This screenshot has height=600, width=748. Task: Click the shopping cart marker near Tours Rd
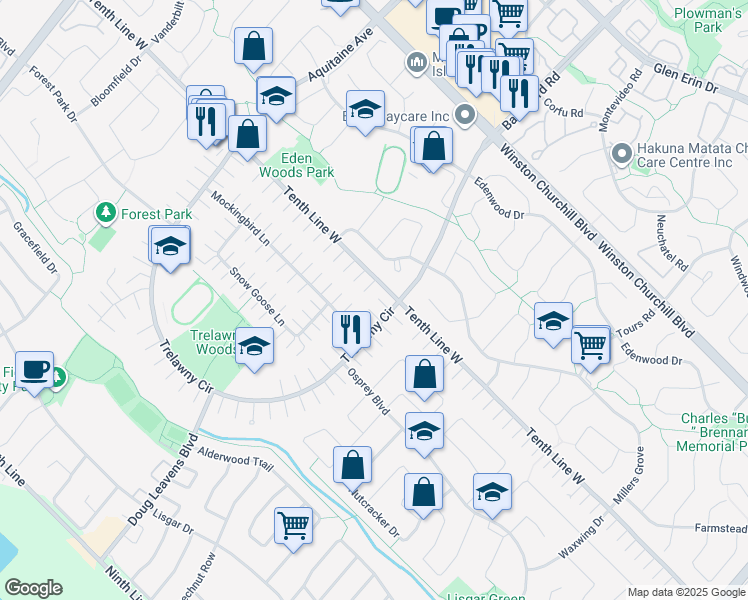(x=591, y=346)
